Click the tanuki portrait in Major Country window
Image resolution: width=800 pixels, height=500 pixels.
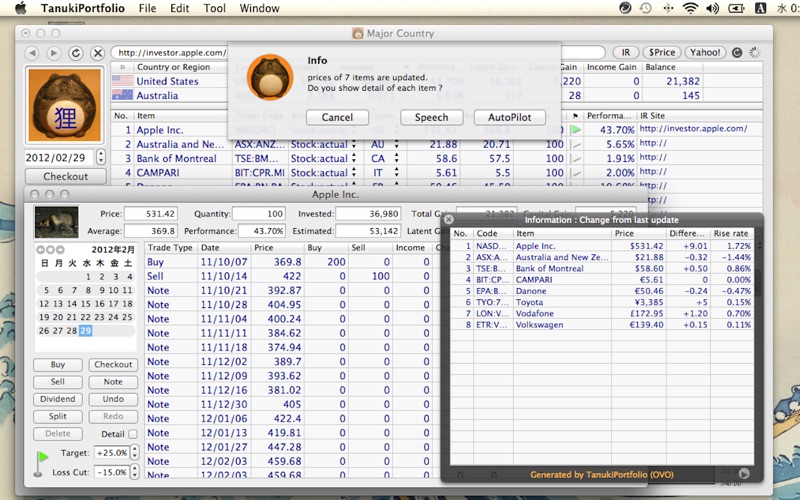tap(64, 106)
